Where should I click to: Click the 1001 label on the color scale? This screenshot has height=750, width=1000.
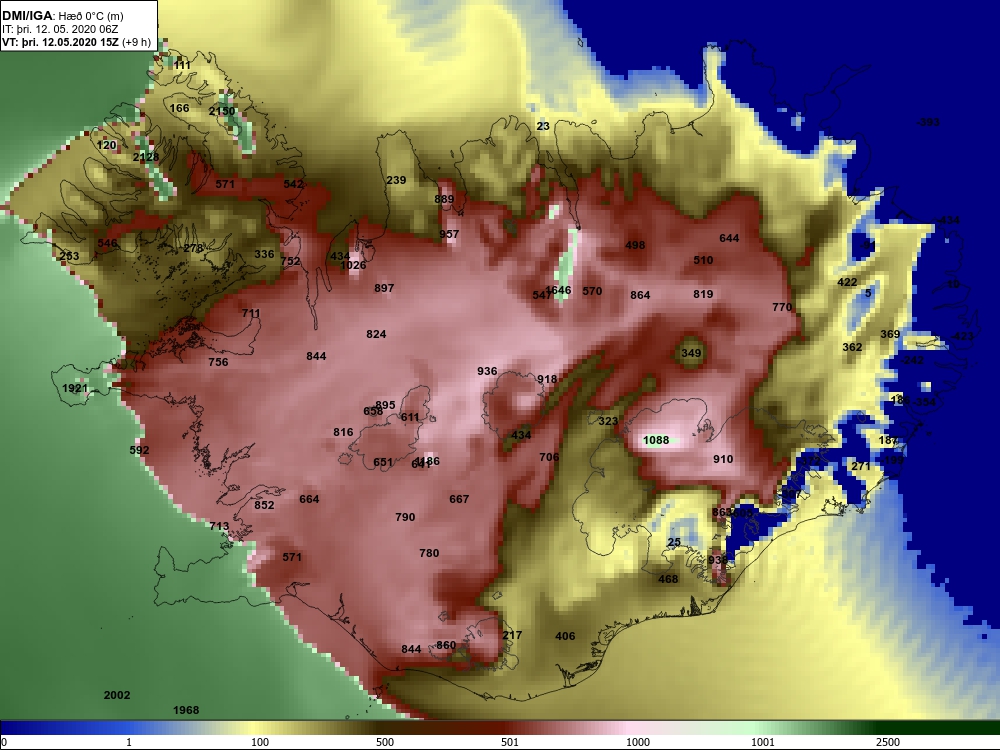pos(763,742)
